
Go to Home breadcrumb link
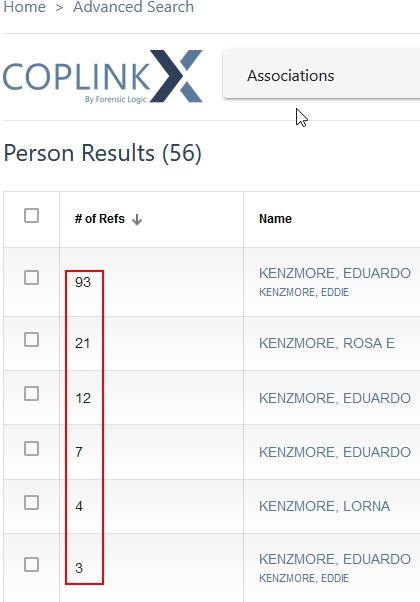click(x=24, y=7)
